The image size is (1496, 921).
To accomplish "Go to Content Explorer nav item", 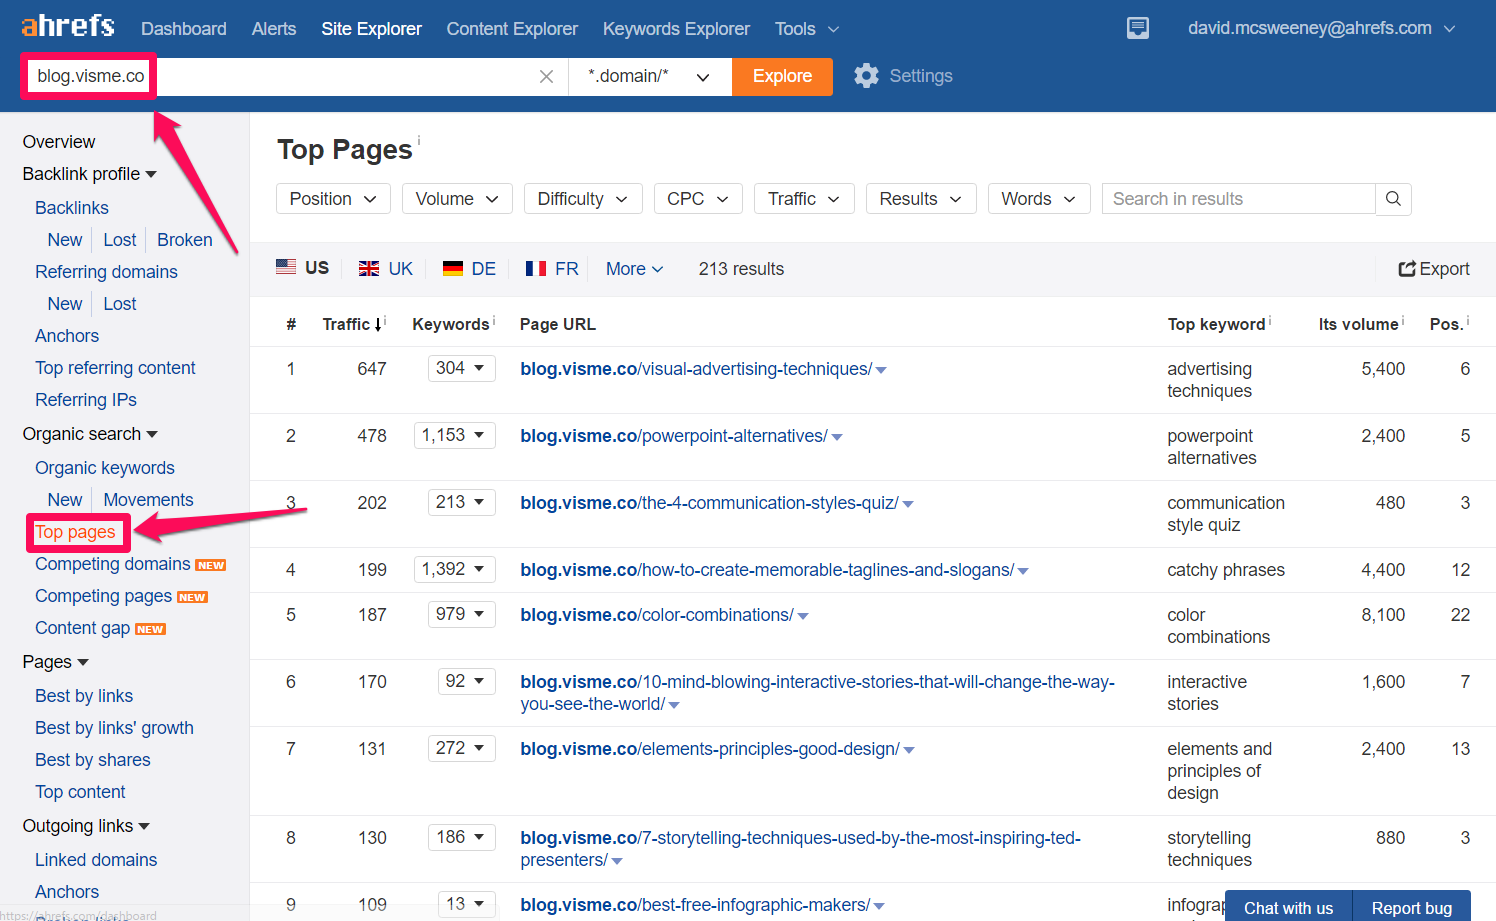I will tap(512, 29).
